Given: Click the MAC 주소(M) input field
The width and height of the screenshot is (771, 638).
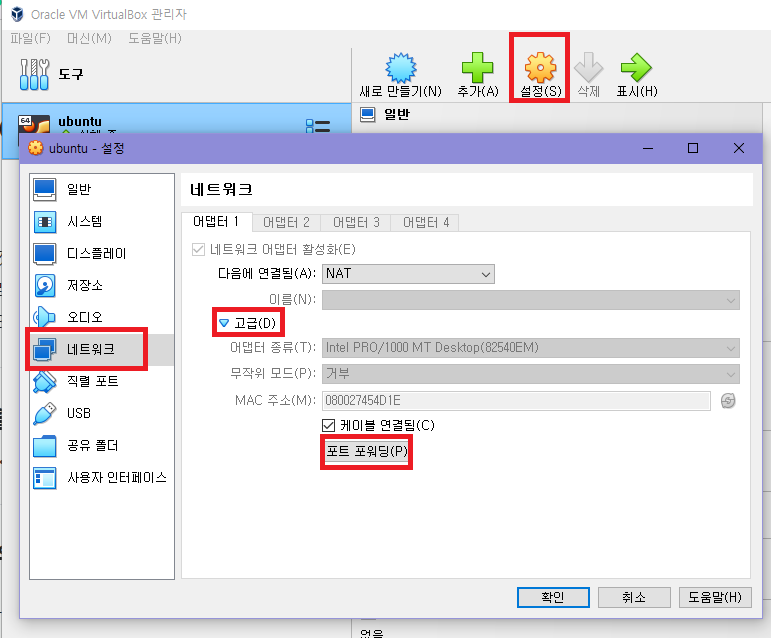Looking at the screenshot, I should (516, 401).
